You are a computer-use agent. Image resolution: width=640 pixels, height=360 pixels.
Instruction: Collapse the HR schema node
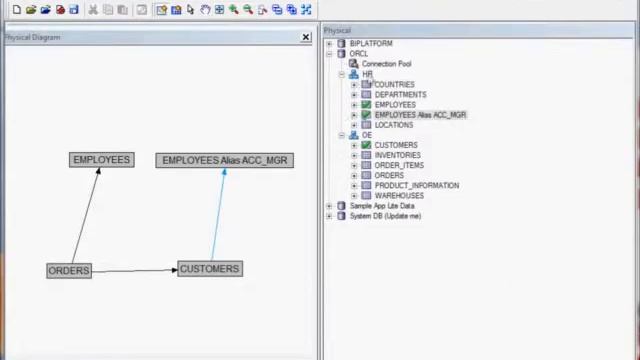pos(342,74)
